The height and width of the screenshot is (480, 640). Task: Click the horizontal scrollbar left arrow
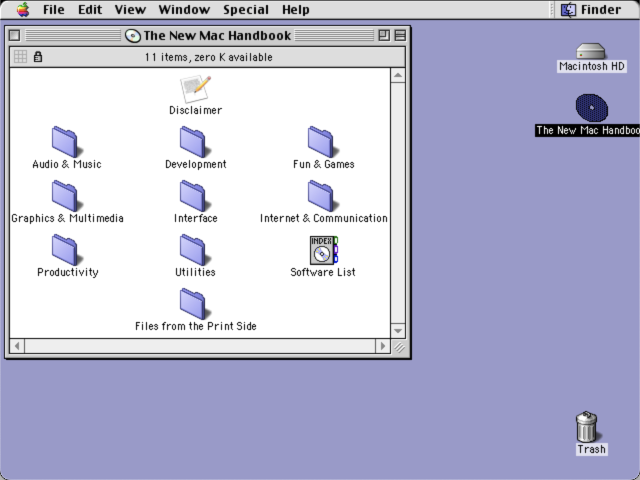[x=17, y=346]
